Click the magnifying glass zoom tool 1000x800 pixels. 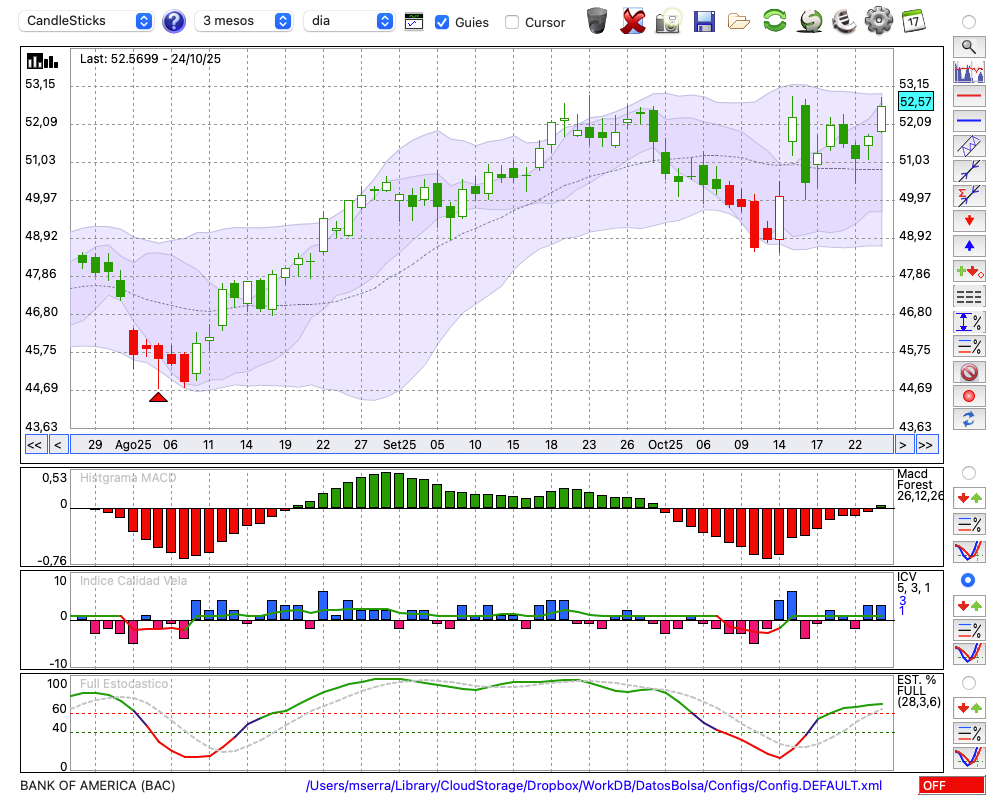[x=968, y=46]
